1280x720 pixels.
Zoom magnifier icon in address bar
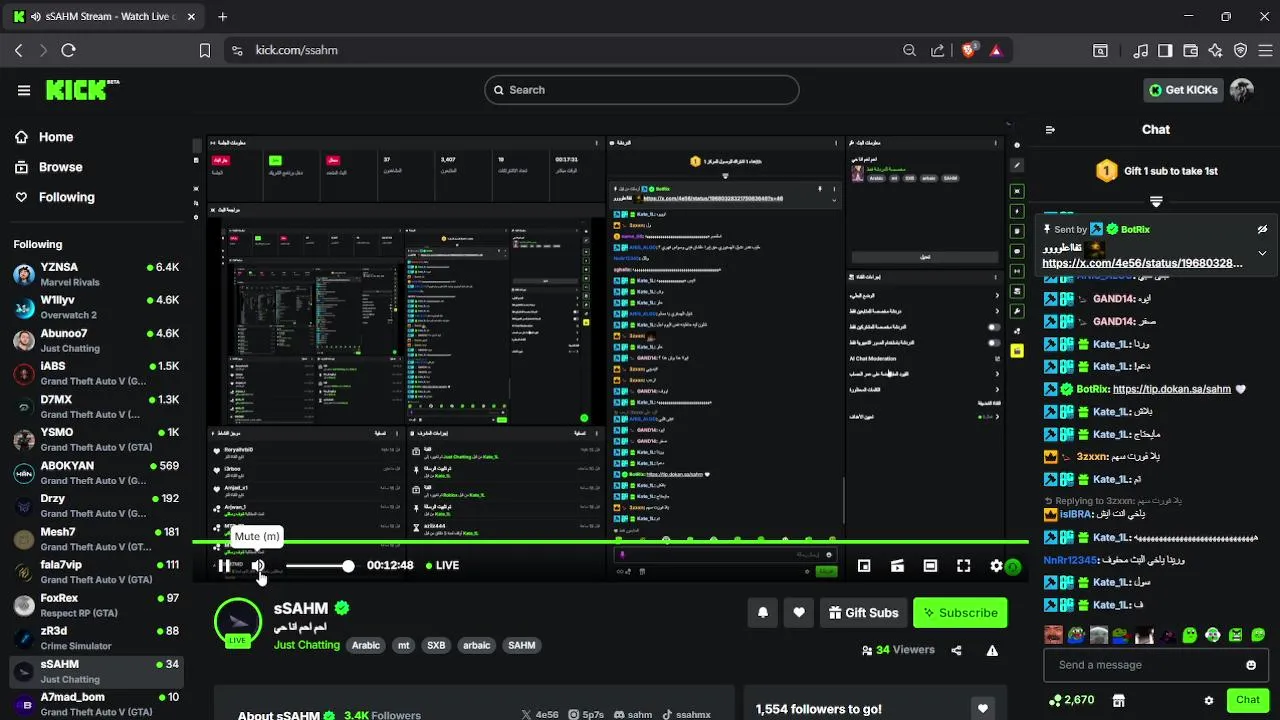click(909, 50)
